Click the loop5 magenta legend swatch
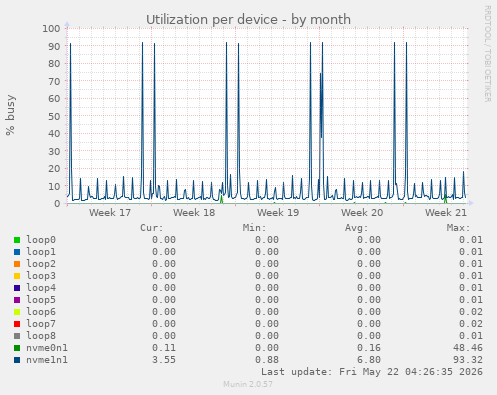Image resolution: width=497 pixels, height=395 pixels. (17, 300)
